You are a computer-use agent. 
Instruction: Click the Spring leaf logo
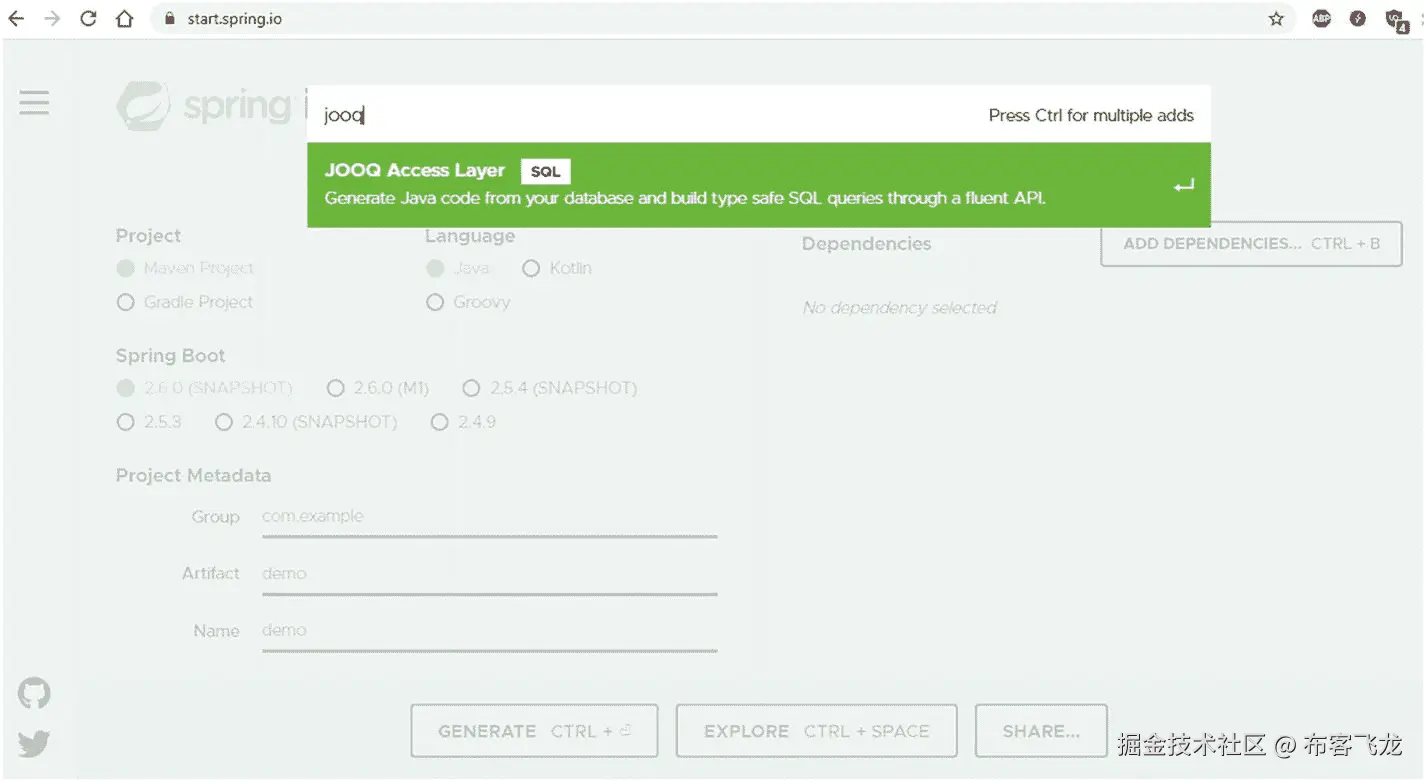[x=143, y=106]
